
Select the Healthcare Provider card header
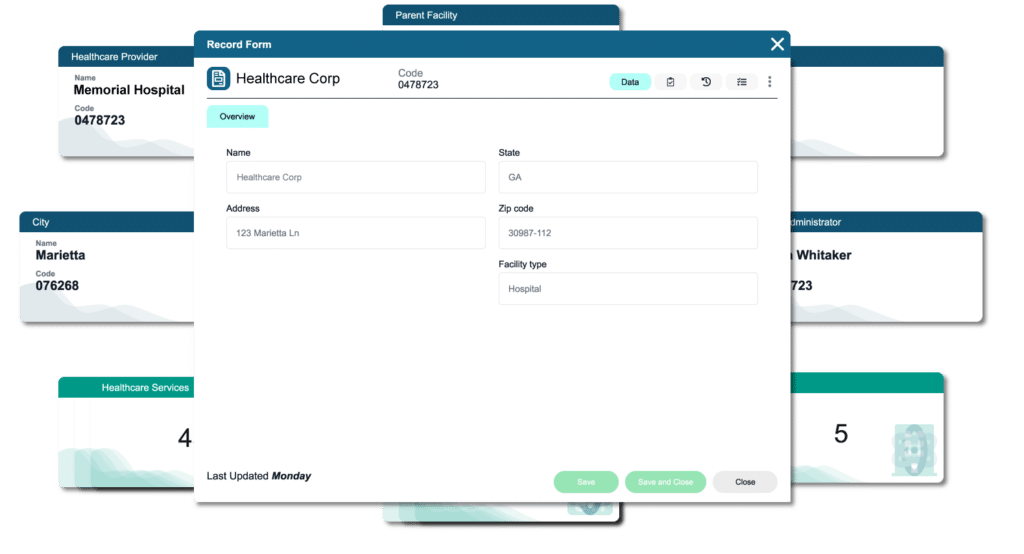click(126, 56)
